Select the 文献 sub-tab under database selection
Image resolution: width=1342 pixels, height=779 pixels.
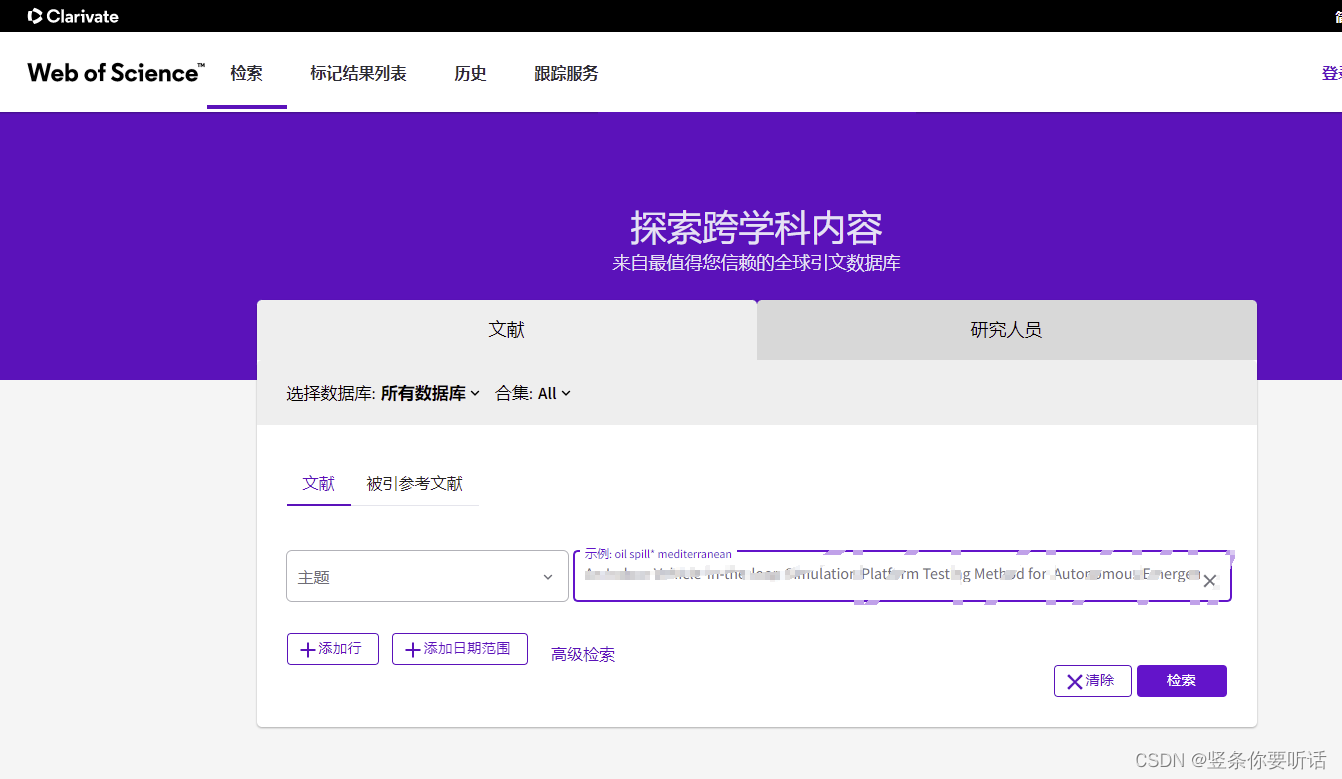pyautogui.click(x=319, y=484)
